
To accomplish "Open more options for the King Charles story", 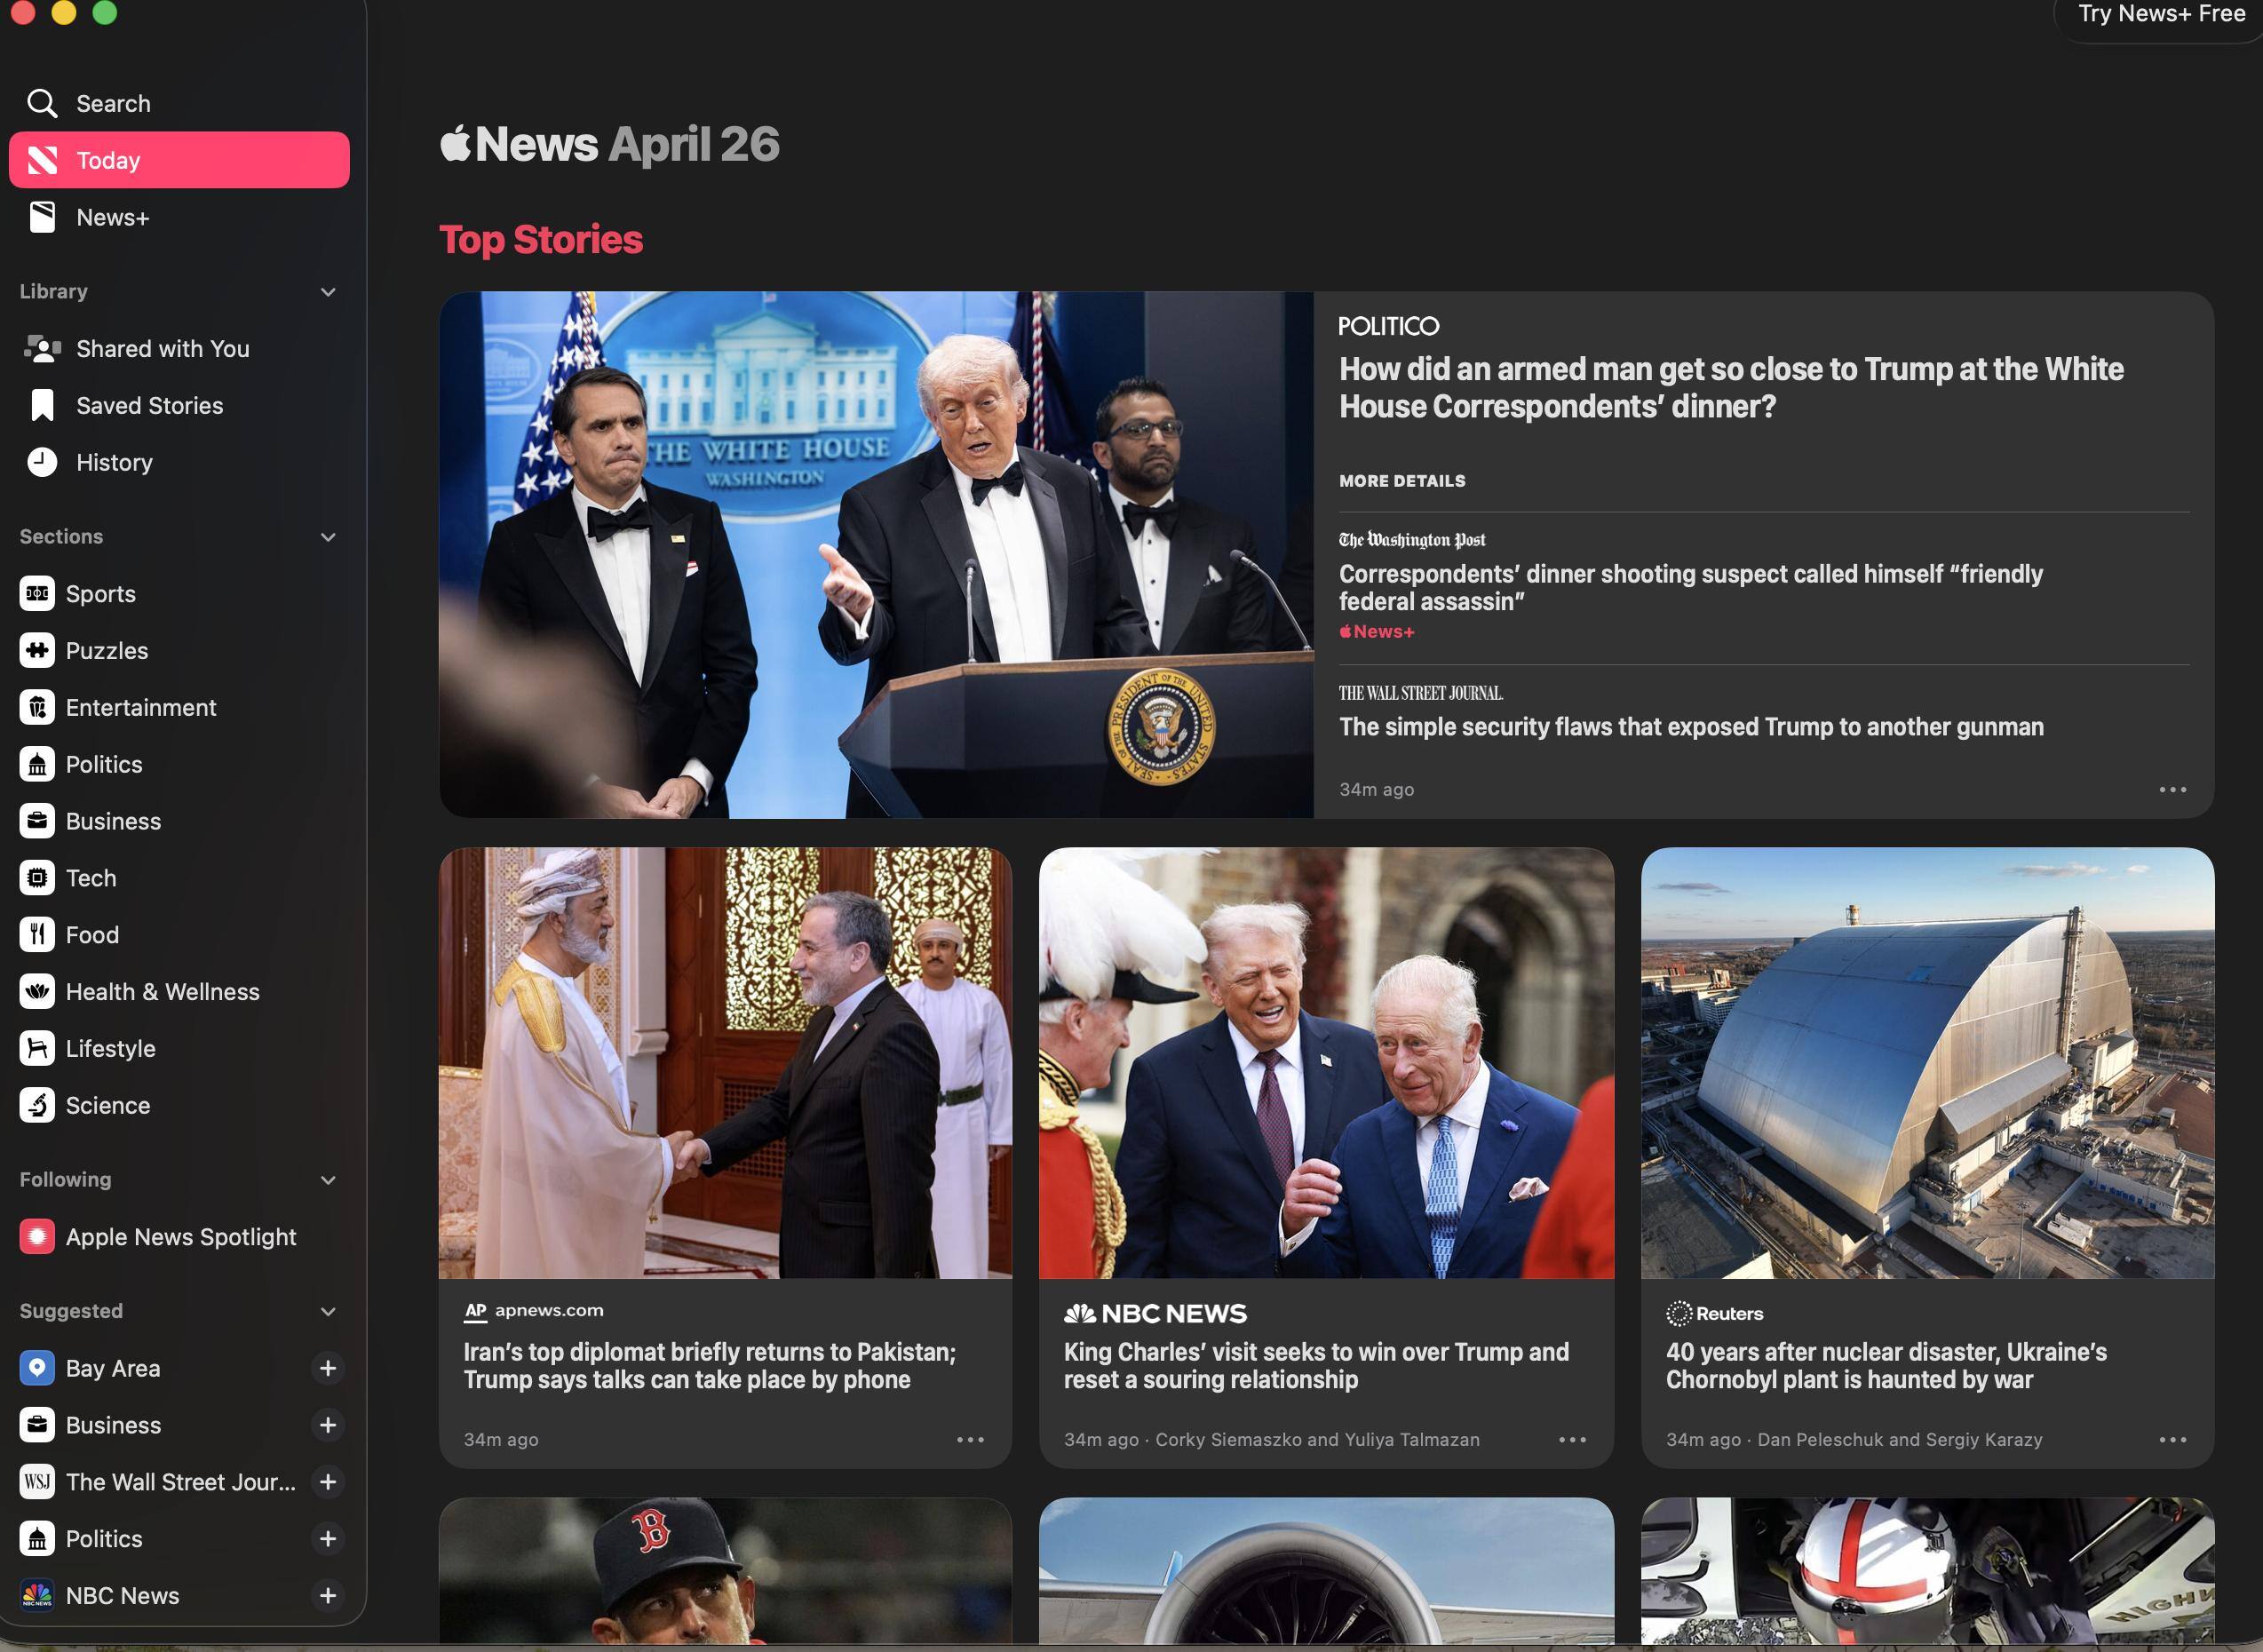I will point(1572,1440).
